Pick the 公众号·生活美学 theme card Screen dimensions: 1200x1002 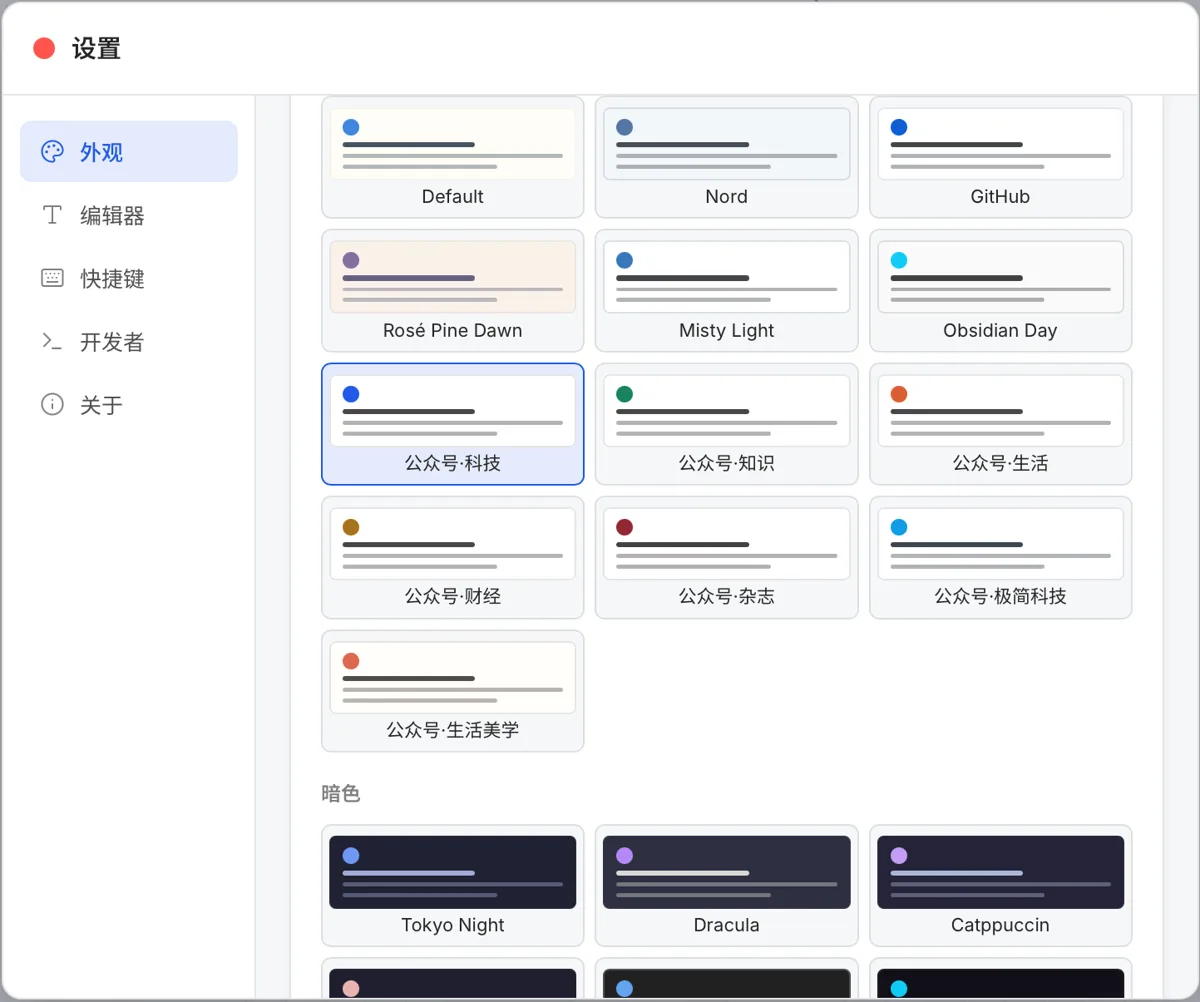coord(453,691)
